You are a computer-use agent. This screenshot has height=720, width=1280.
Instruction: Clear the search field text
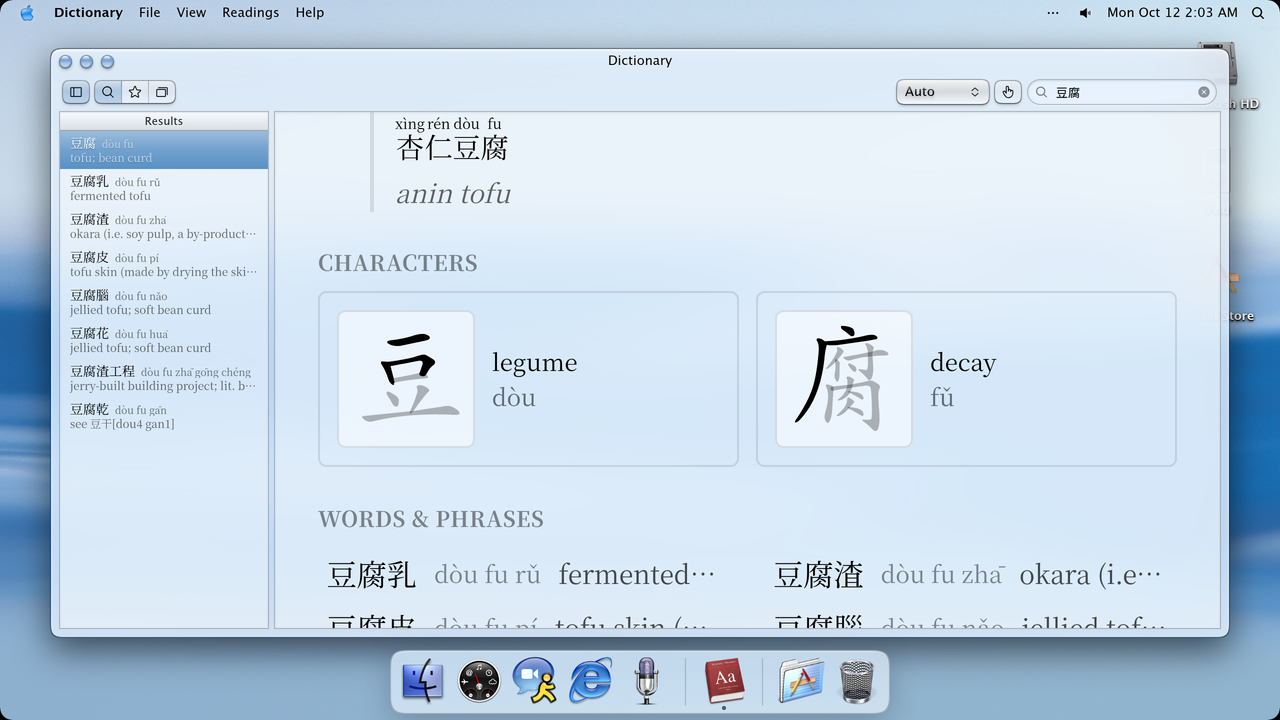(x=1204, y=92)
